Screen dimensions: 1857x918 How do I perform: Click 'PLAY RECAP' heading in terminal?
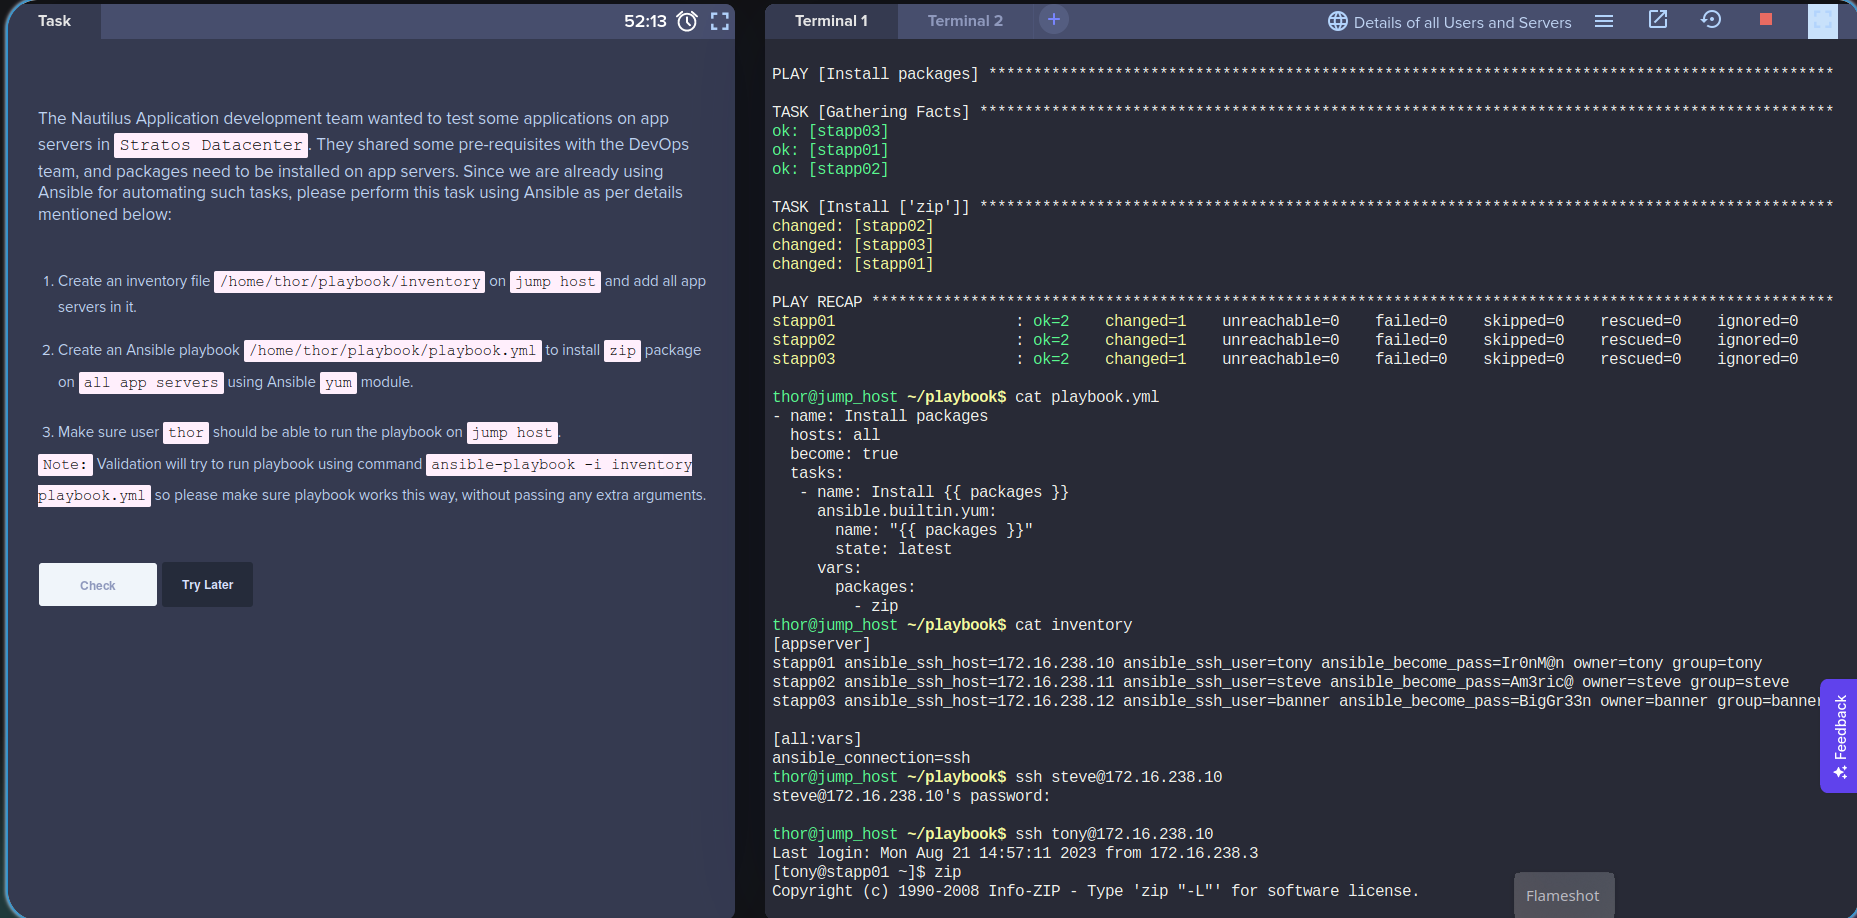tap(817, 302)
